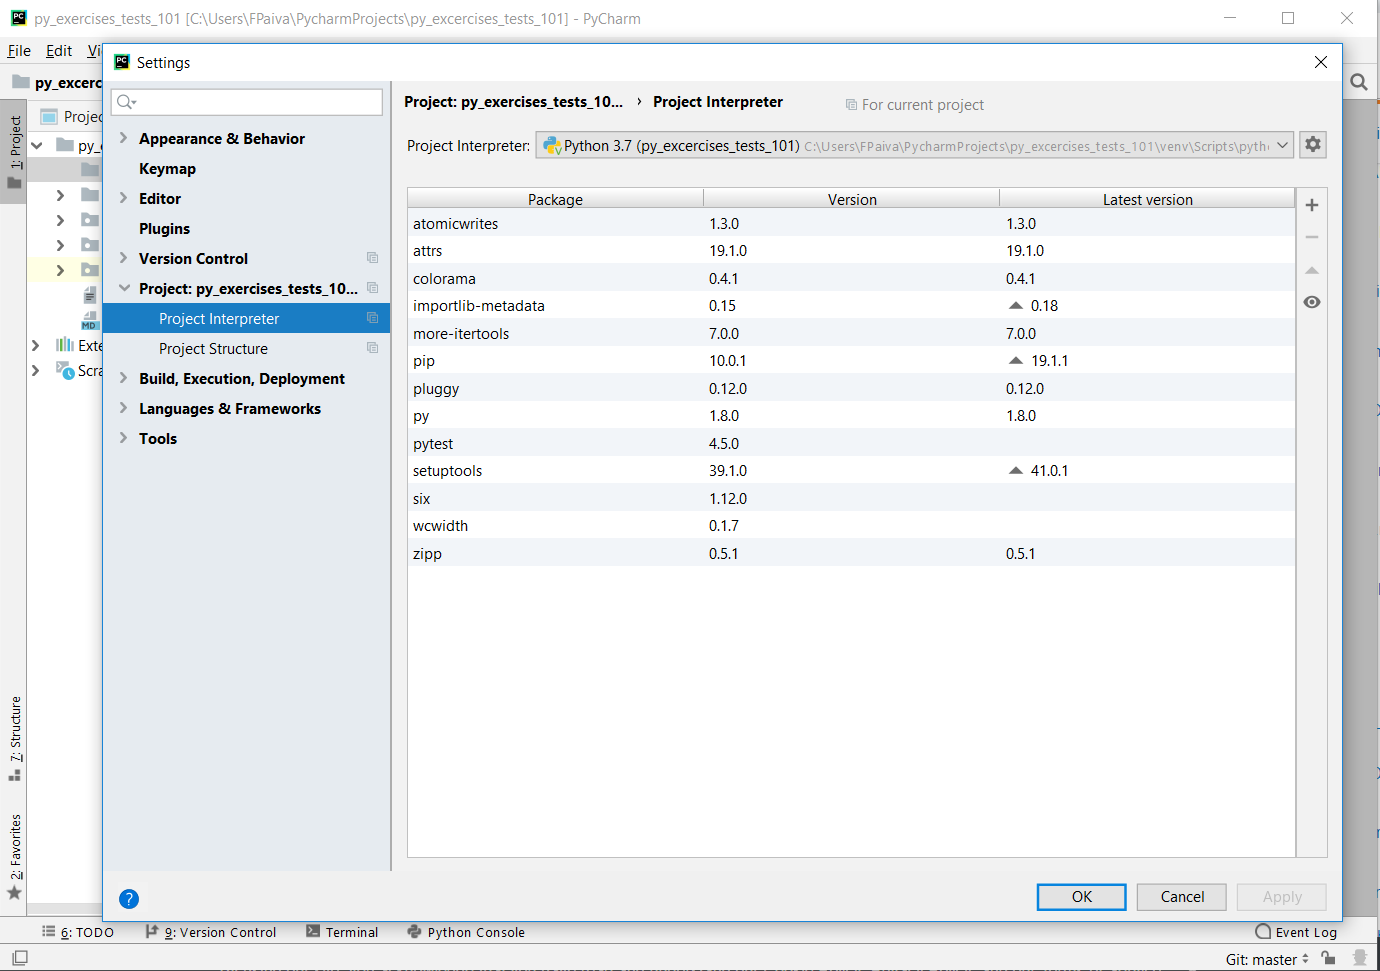Image resolution: width=1380 pixels, height=971 pixels.
Task: Open the Settings help question mark icon
Action: 129,899
